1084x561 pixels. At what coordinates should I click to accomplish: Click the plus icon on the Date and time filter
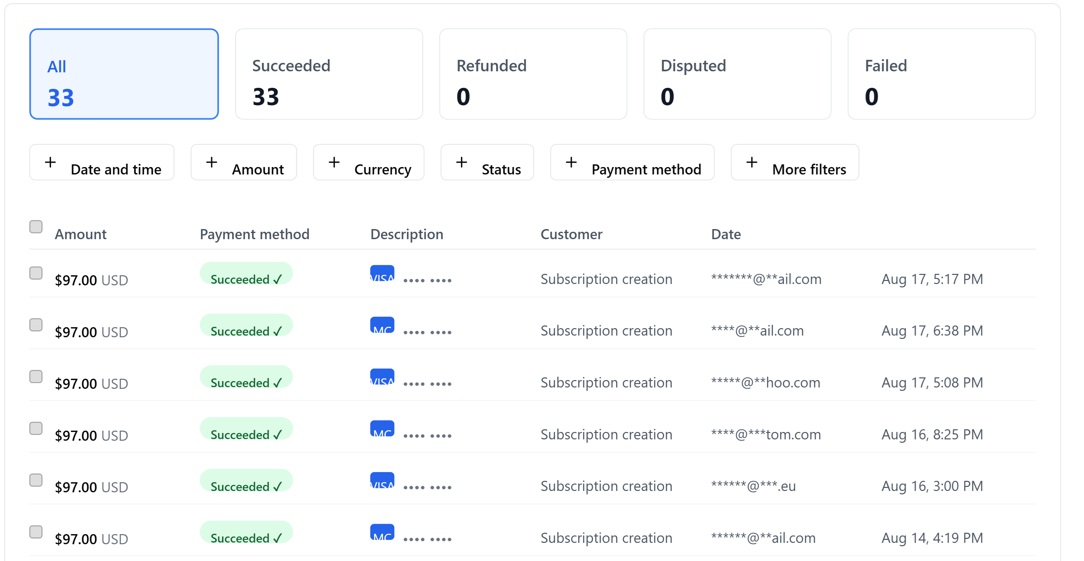(x=50, y=162)
